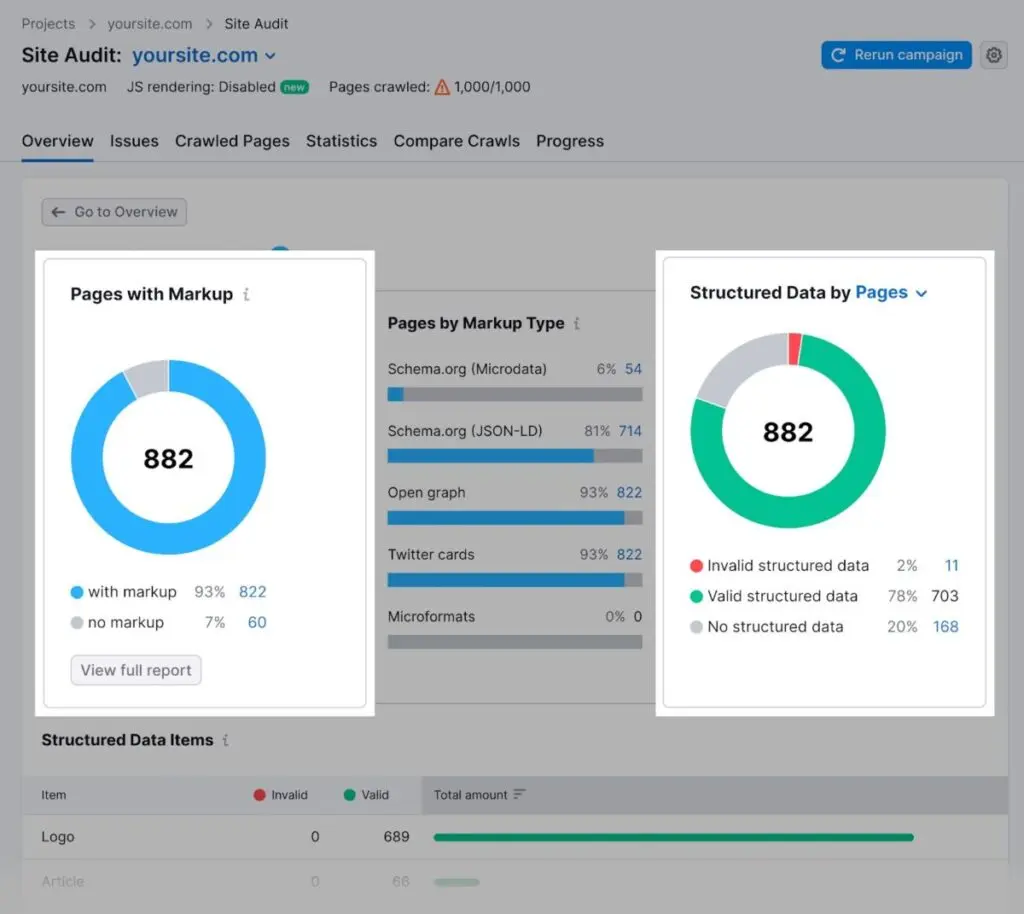The width and height of the screenshot is (1024, 914).
Task: Click the warning triangle near Pages crawled
Action: tap(442, 87)
